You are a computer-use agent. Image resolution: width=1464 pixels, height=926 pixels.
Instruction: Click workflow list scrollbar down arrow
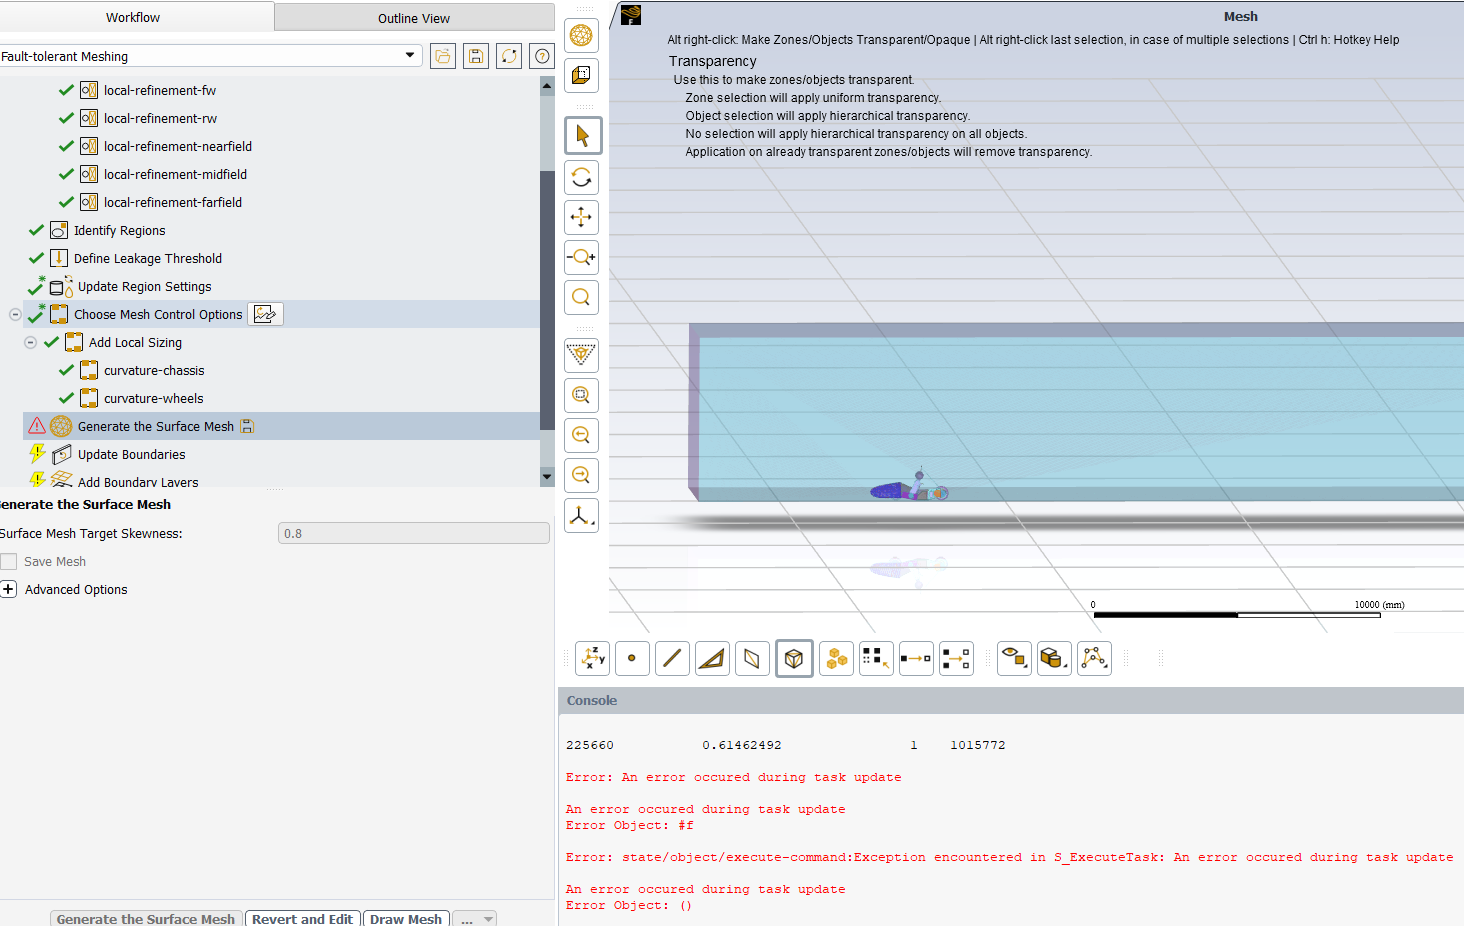pos(547,477)
